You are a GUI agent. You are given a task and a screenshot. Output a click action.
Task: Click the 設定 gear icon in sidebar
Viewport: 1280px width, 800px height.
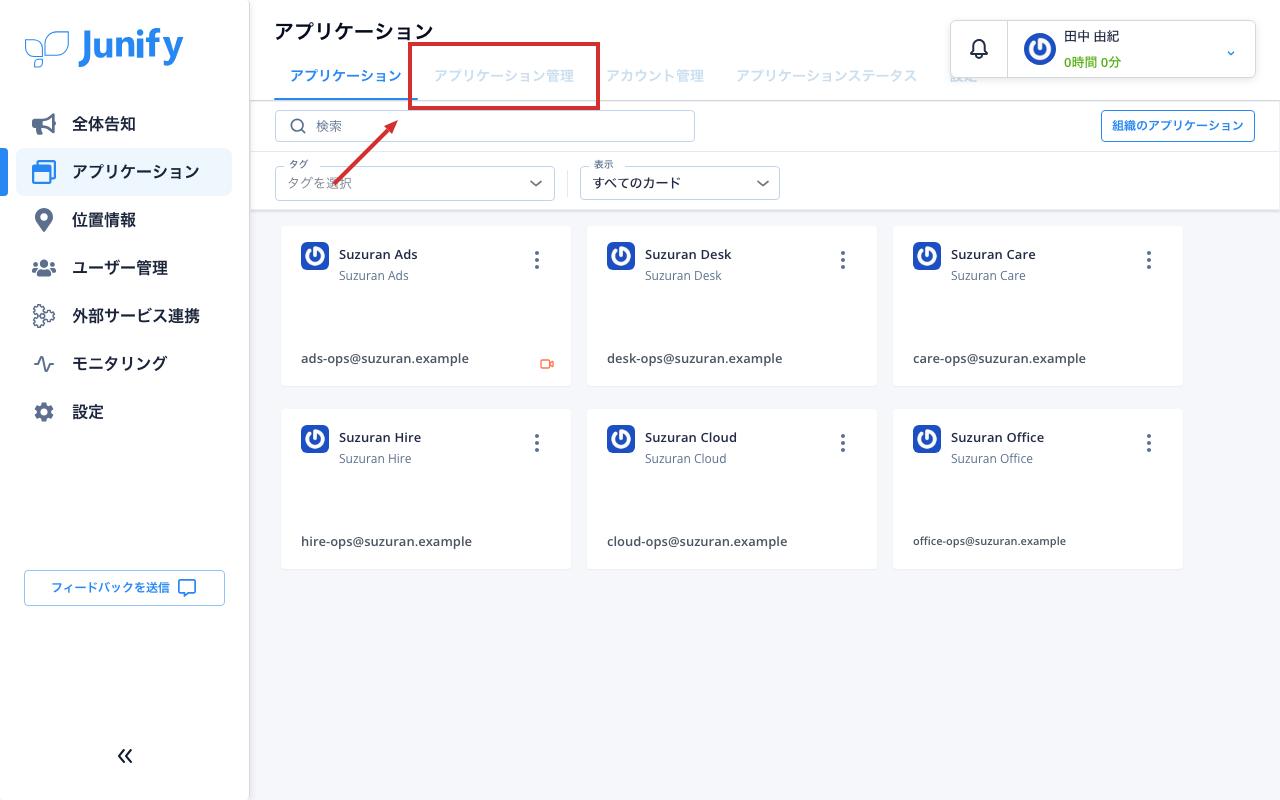(44, 412)
